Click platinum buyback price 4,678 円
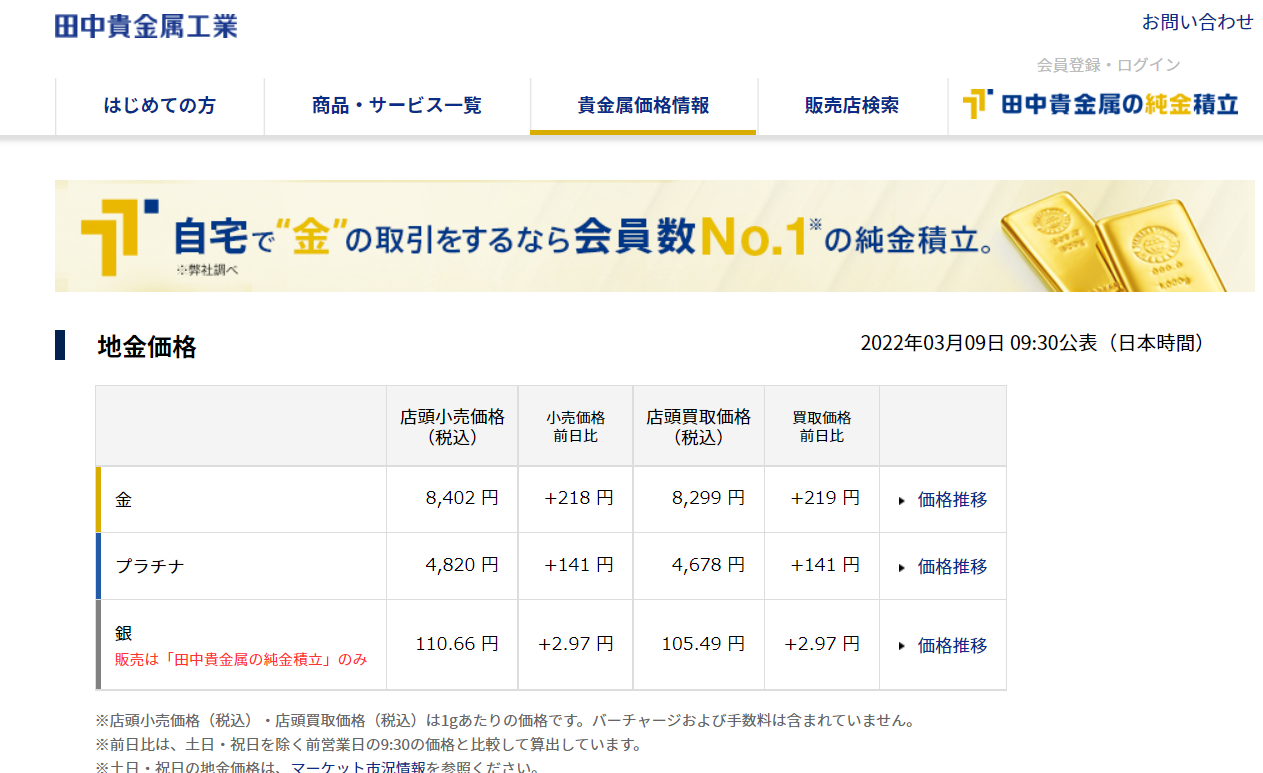This screenshot has width=1263, height=773. pos(708,565)
